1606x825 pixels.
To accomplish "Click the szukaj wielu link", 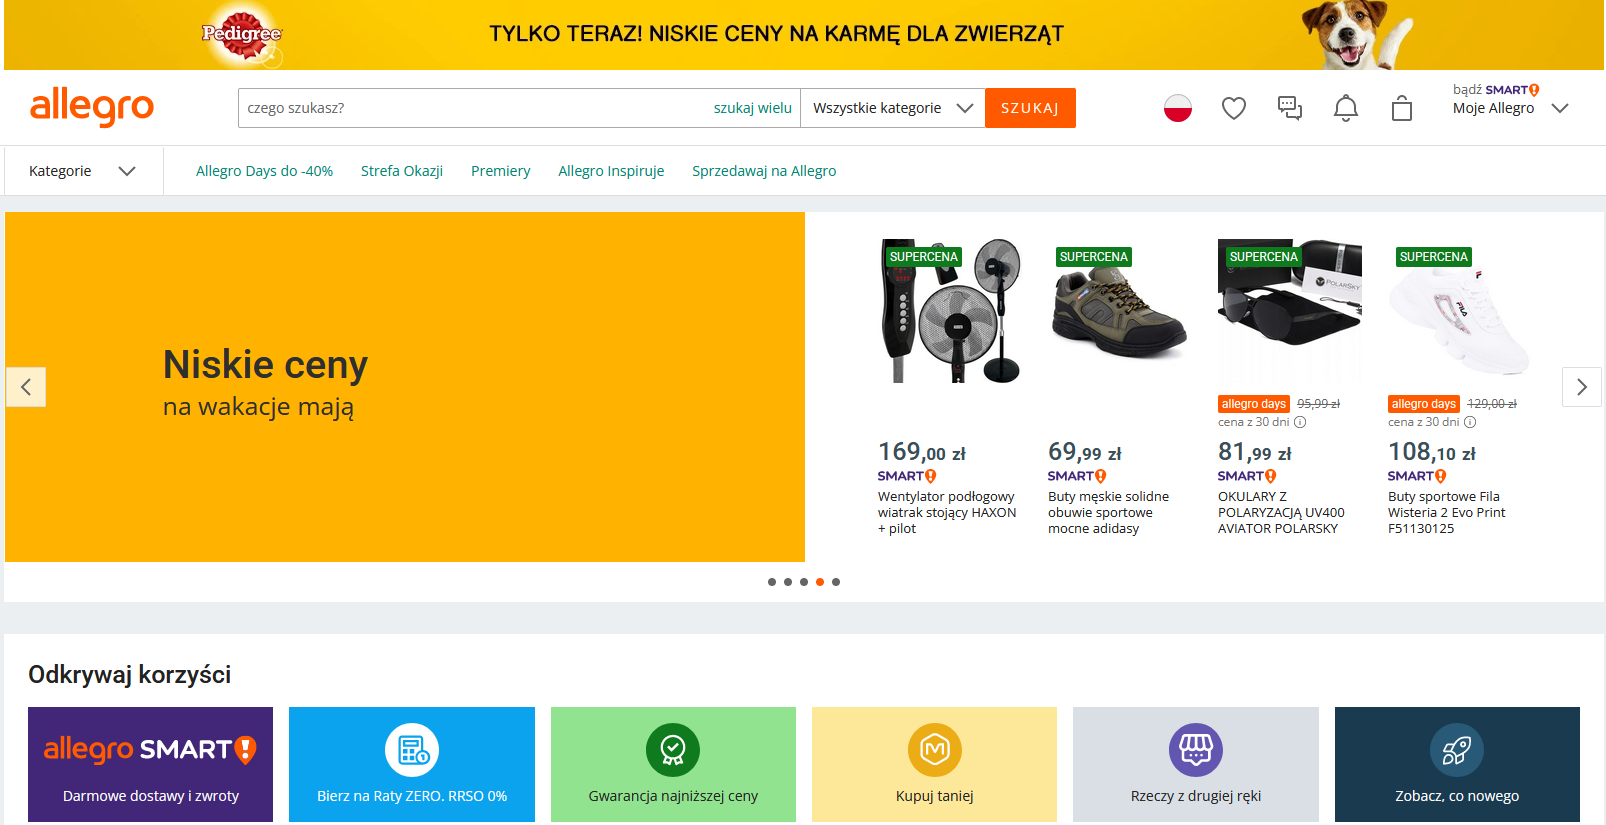I will pos(753,108).
